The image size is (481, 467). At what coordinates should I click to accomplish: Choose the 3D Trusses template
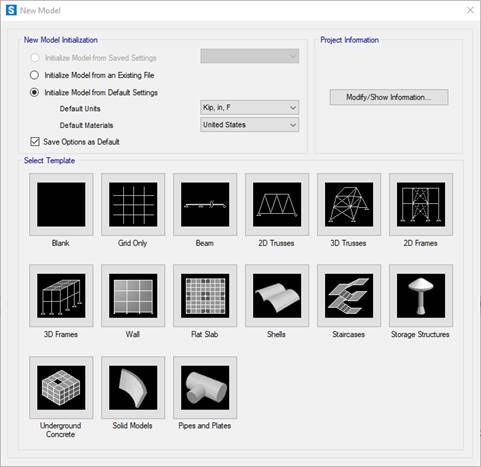(349, 204)
